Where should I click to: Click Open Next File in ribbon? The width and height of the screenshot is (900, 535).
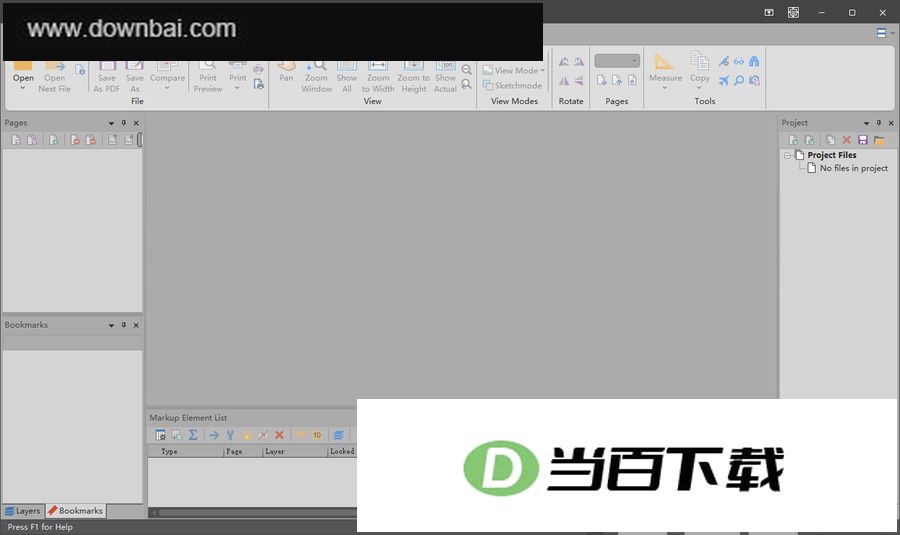[55, 77]
